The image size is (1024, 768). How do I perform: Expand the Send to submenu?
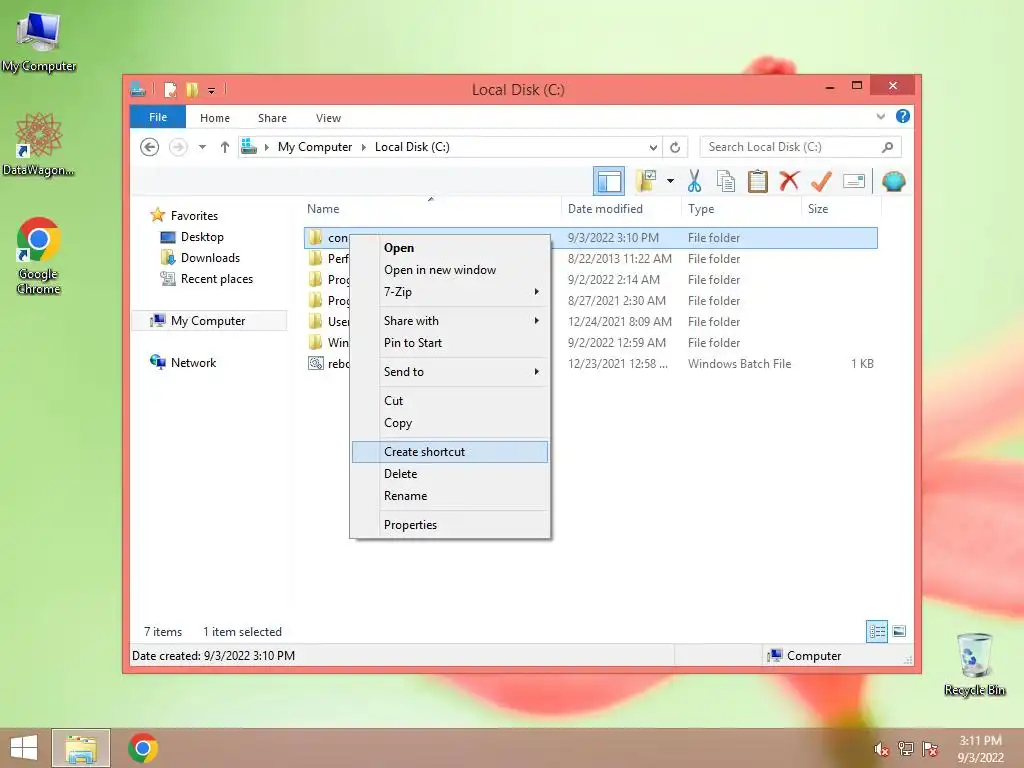[450, 372]
